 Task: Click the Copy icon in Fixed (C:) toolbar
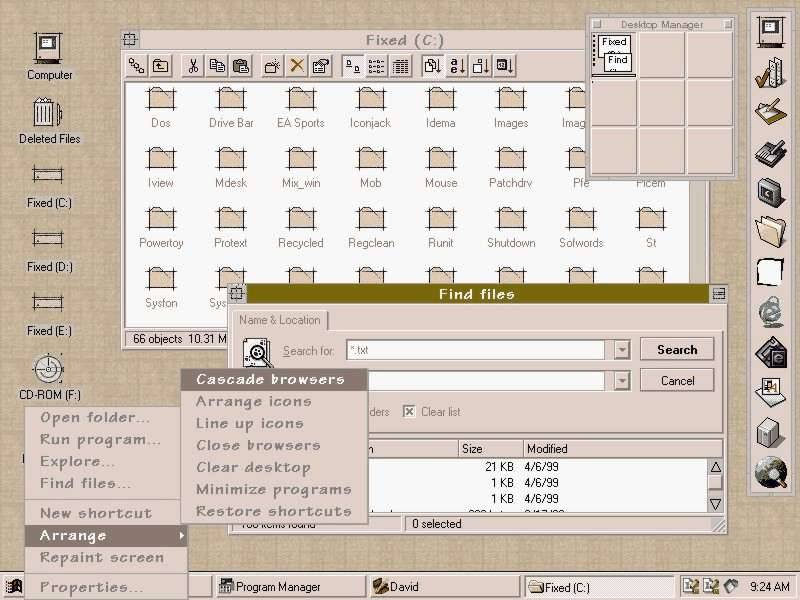coord(217,66)
